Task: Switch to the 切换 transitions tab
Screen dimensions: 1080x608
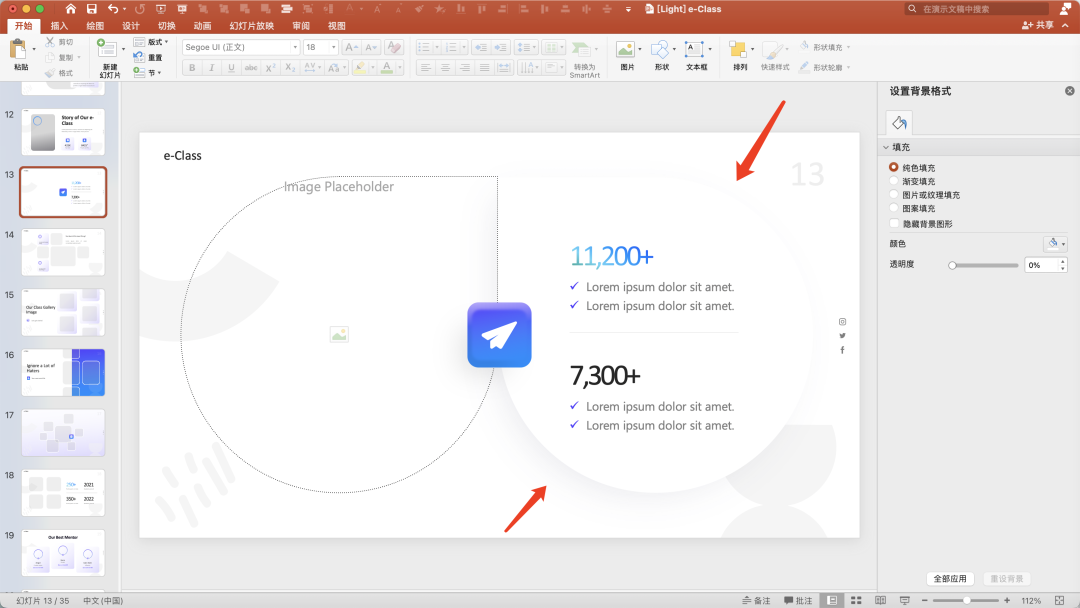Action: 167,25
